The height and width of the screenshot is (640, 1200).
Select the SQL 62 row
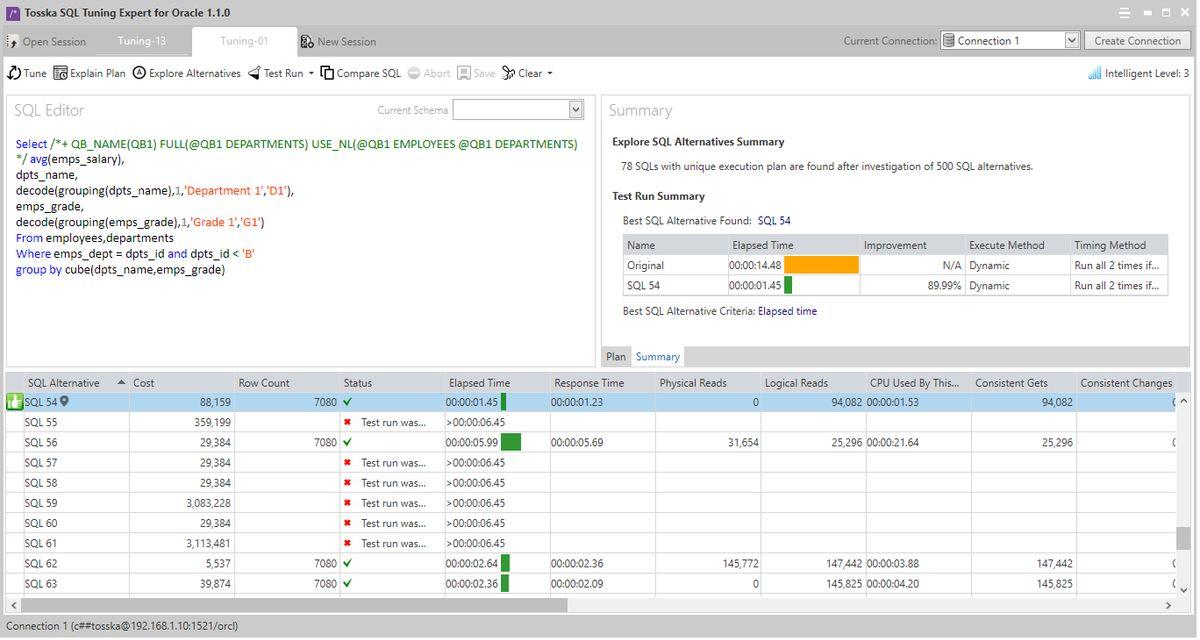pos(590,563)
